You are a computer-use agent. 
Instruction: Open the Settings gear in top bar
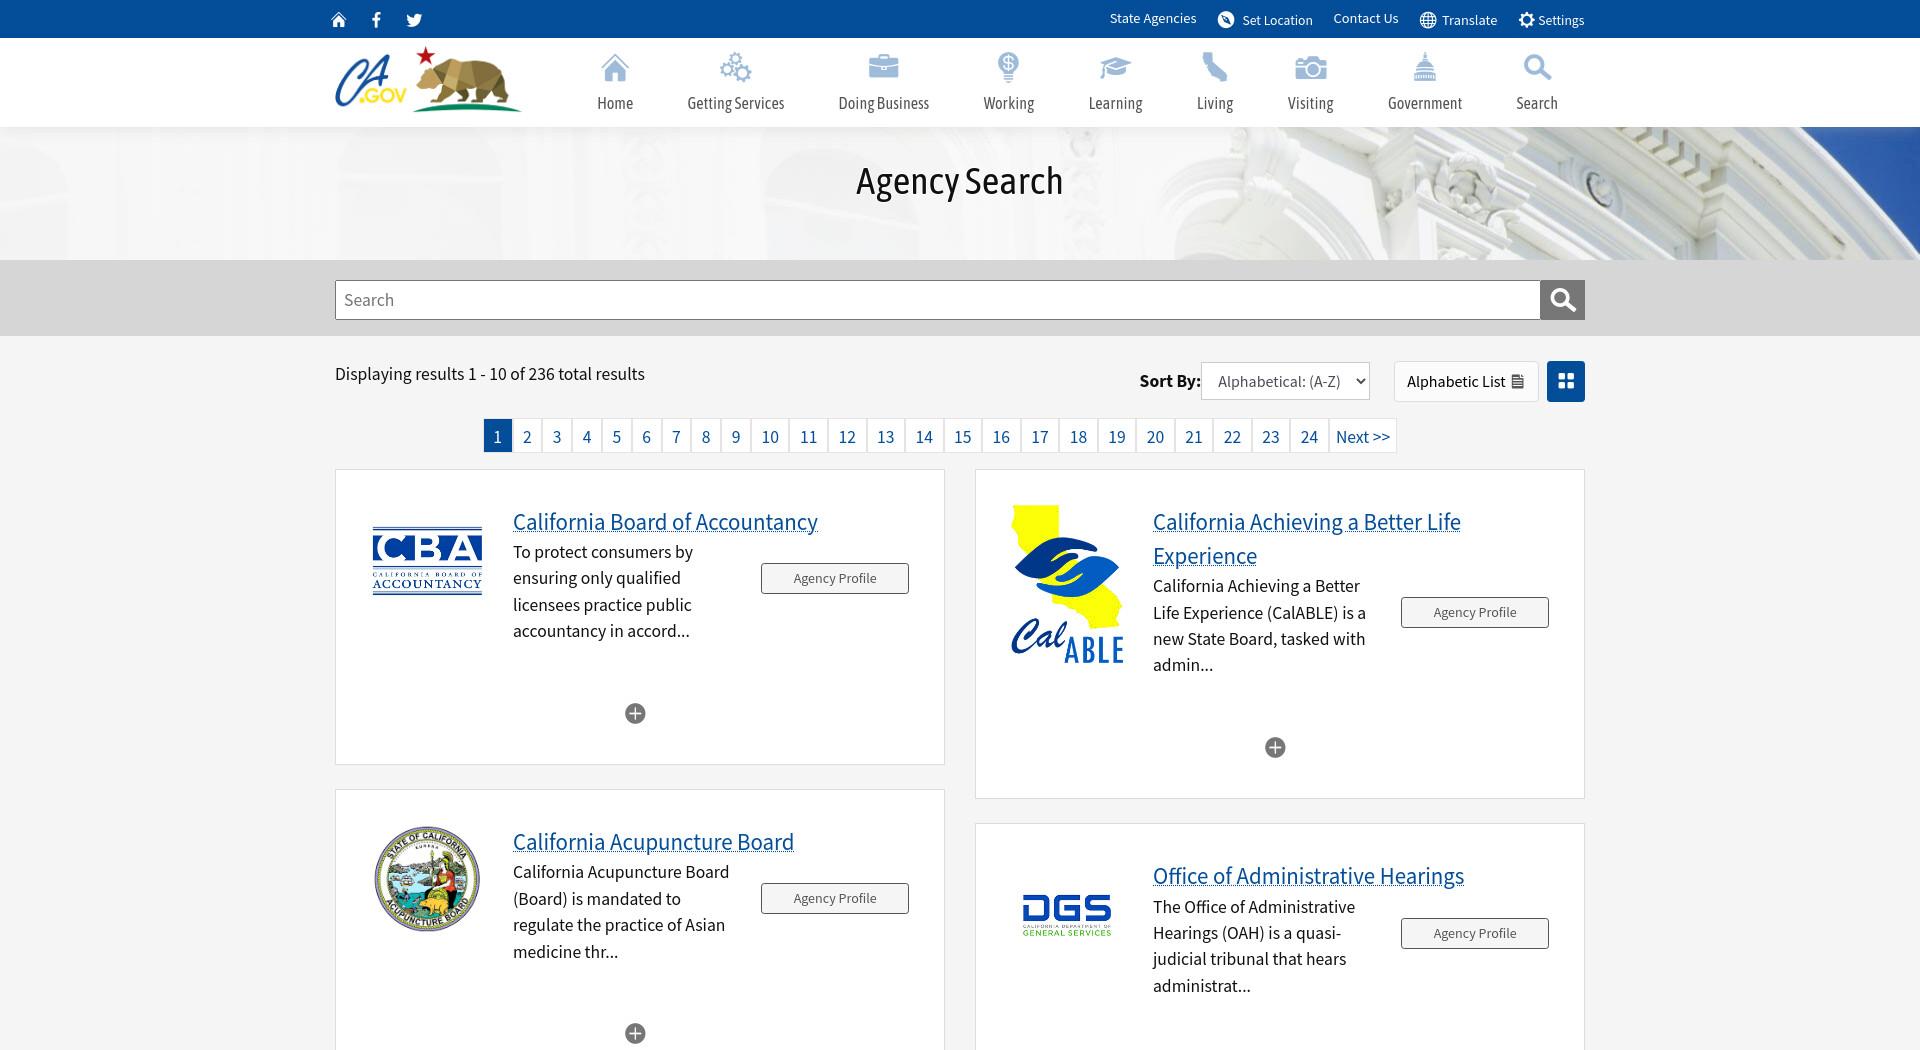pos(1526,20)
